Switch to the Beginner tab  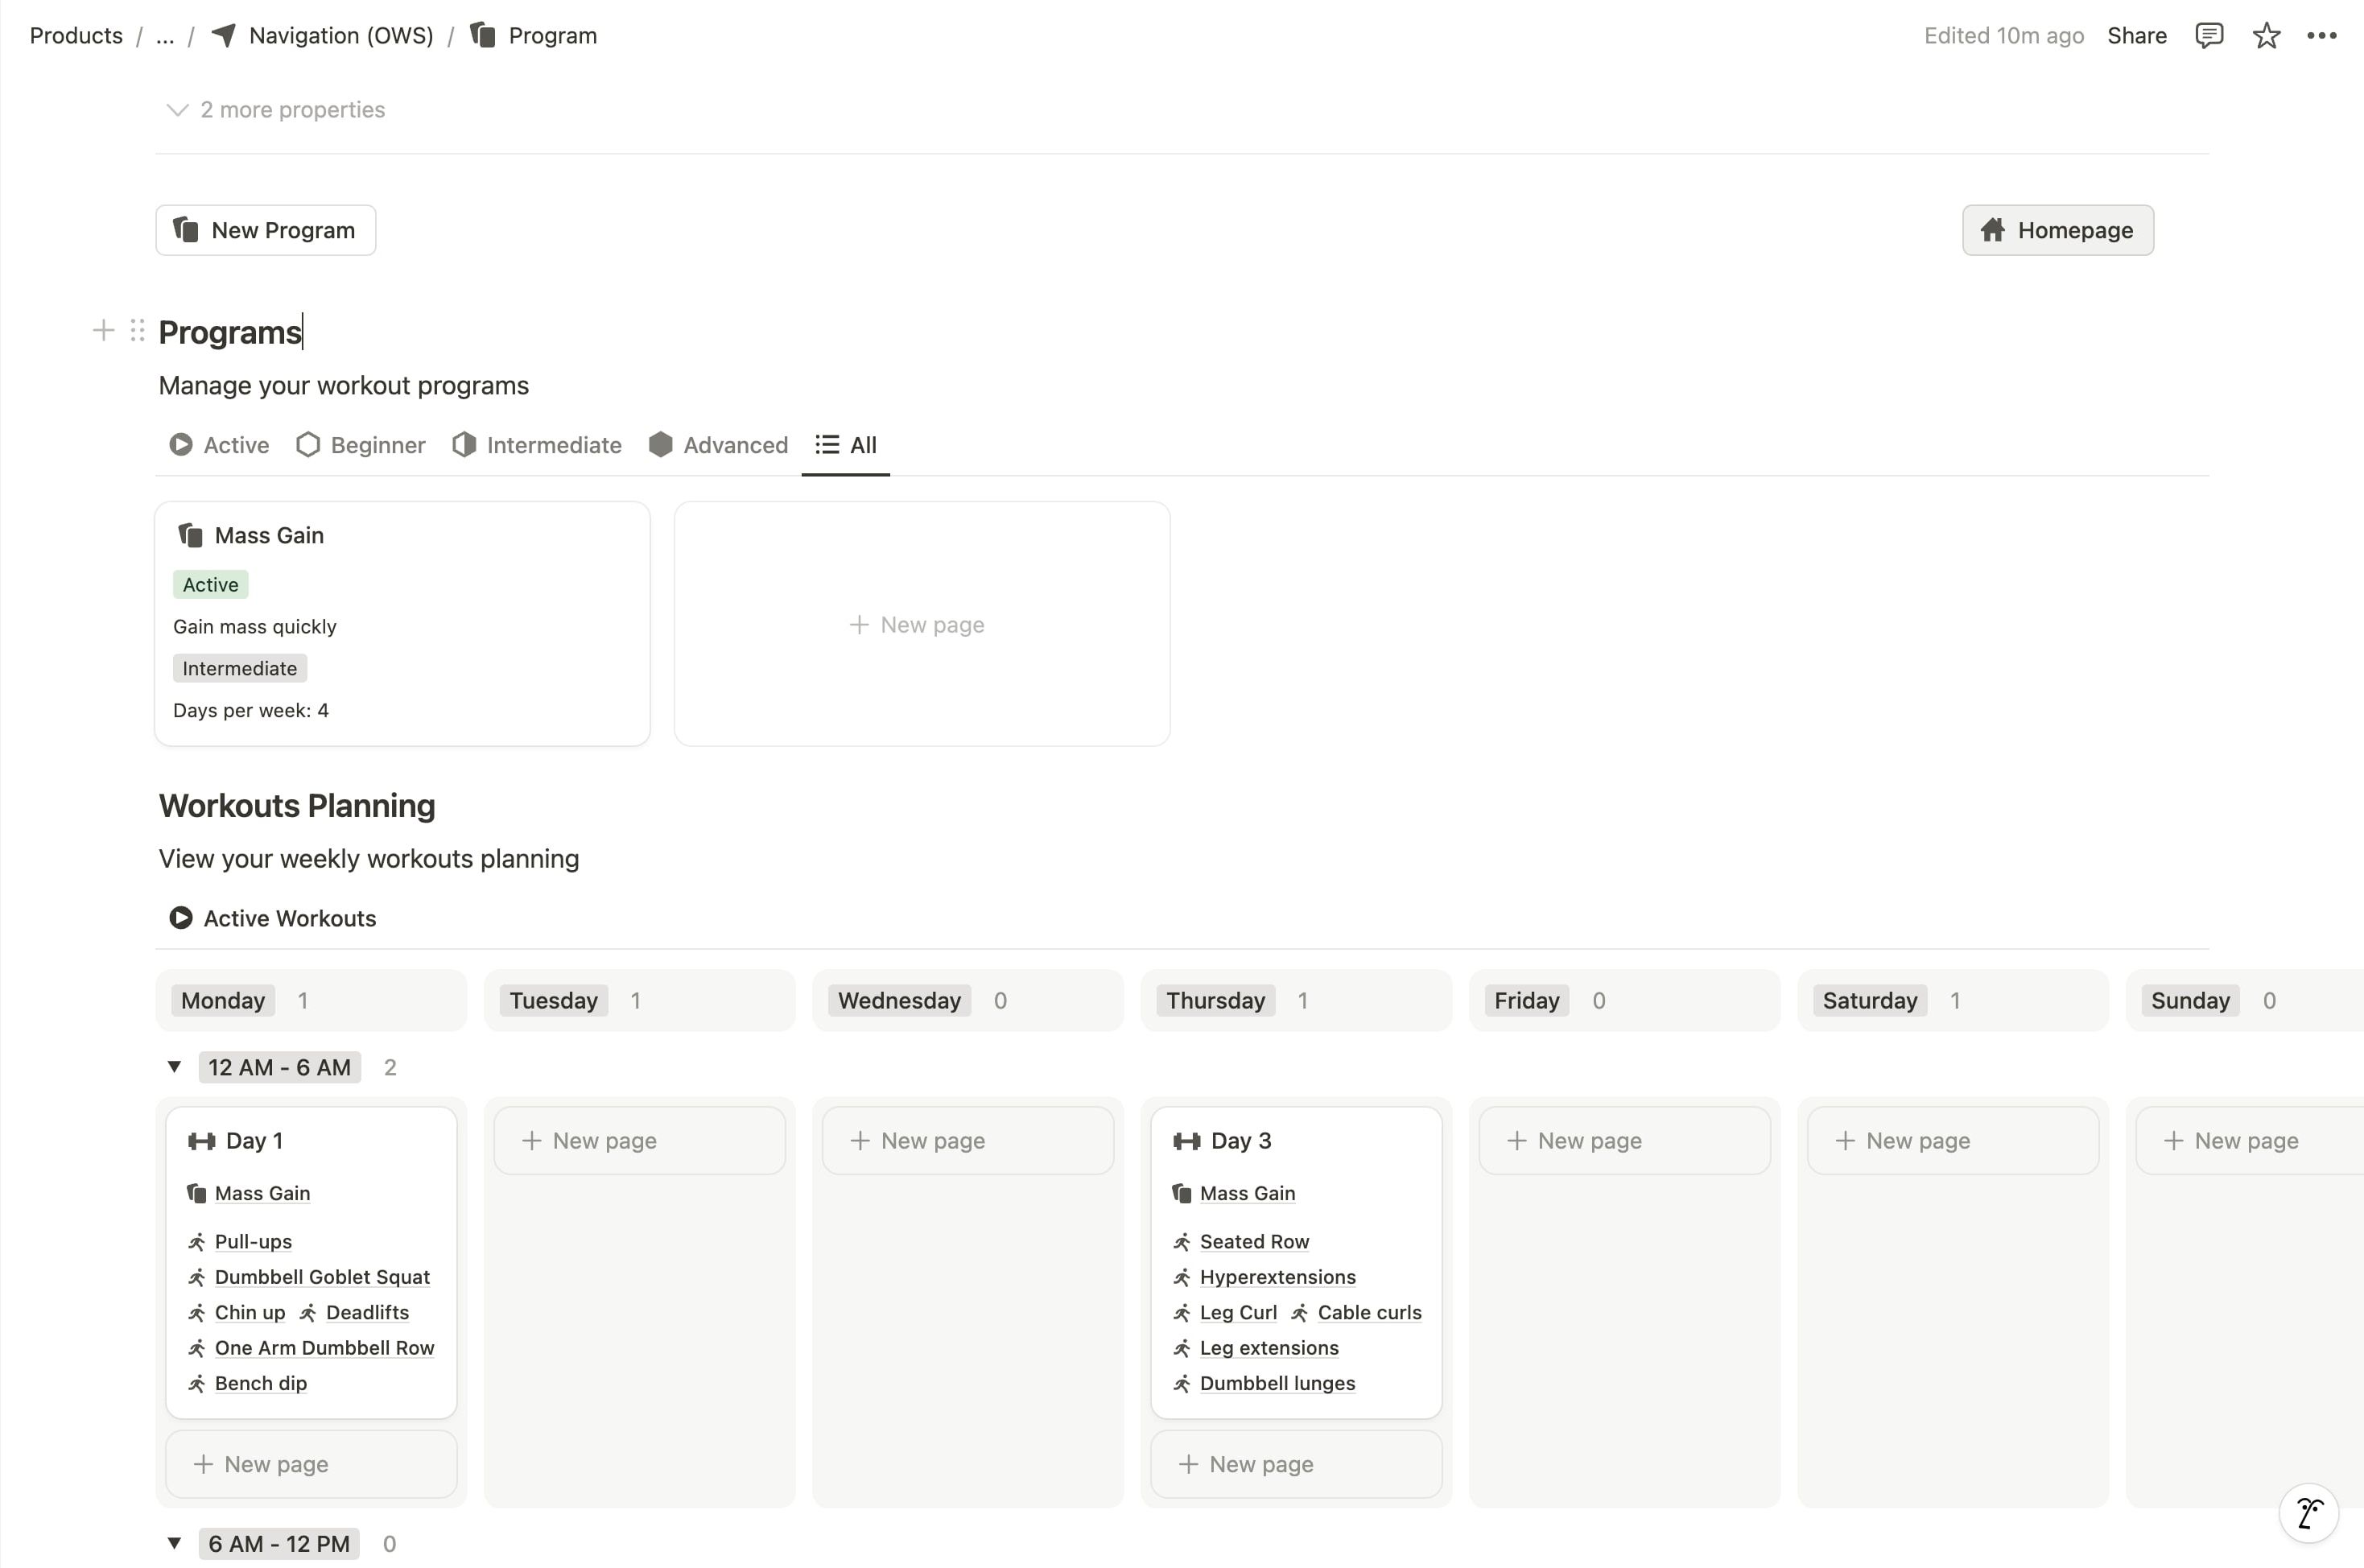[361, 445]
